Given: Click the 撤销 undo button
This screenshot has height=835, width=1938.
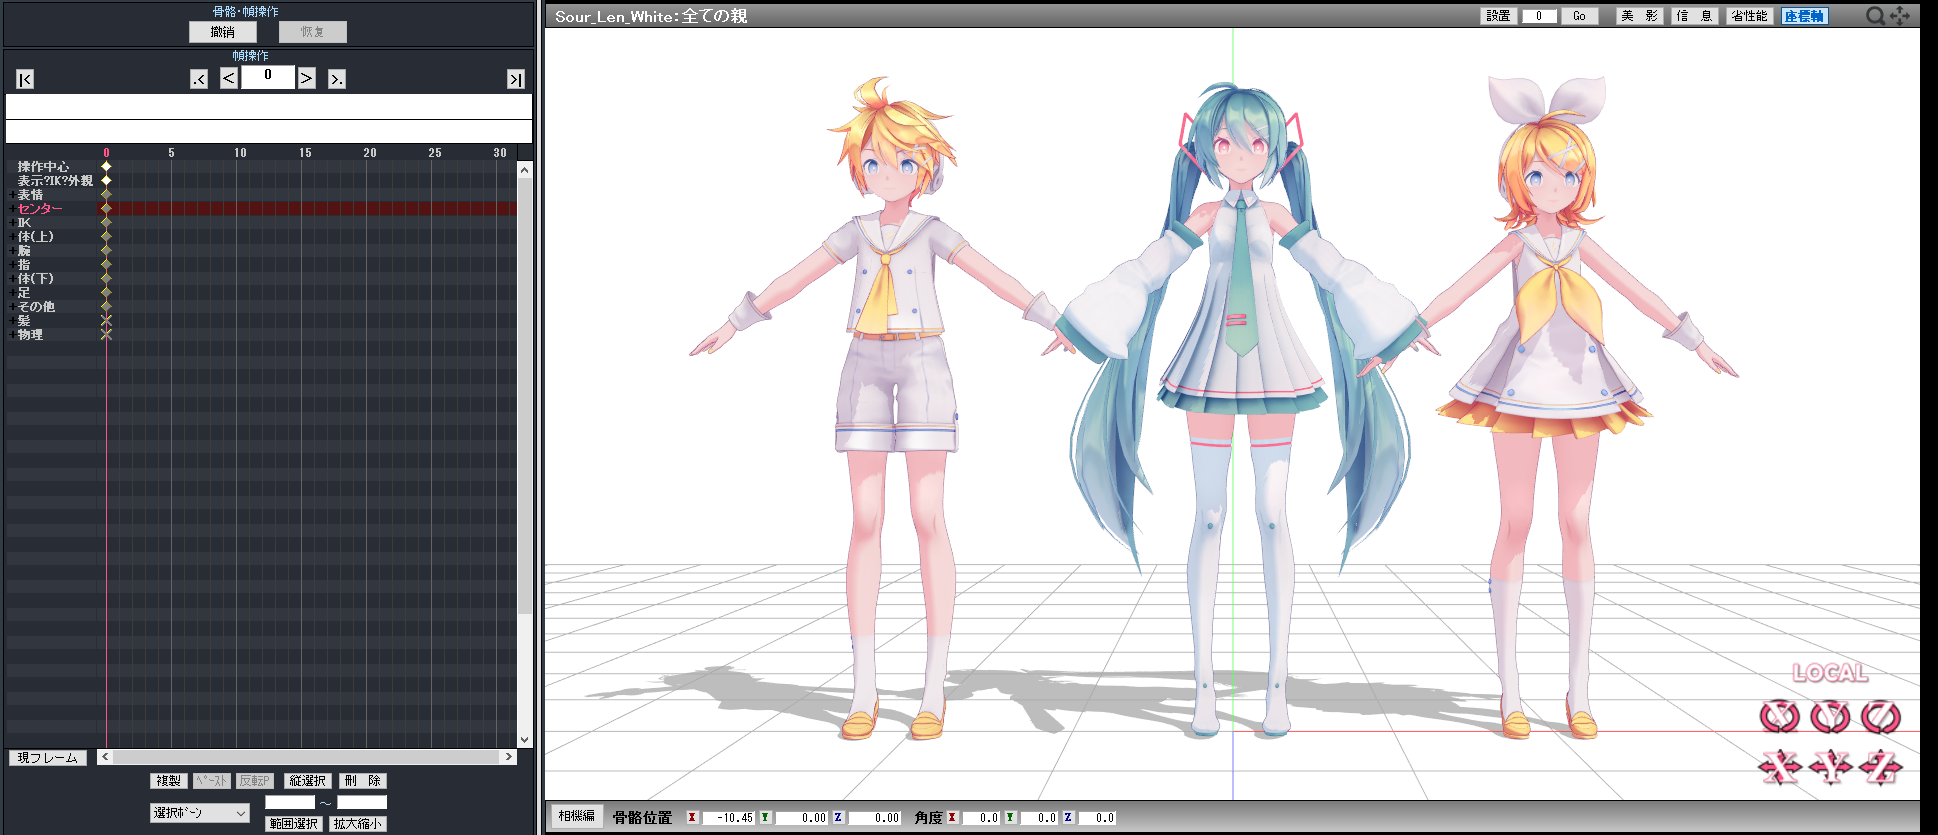Looking at the screenshot, I should [222, 32].
